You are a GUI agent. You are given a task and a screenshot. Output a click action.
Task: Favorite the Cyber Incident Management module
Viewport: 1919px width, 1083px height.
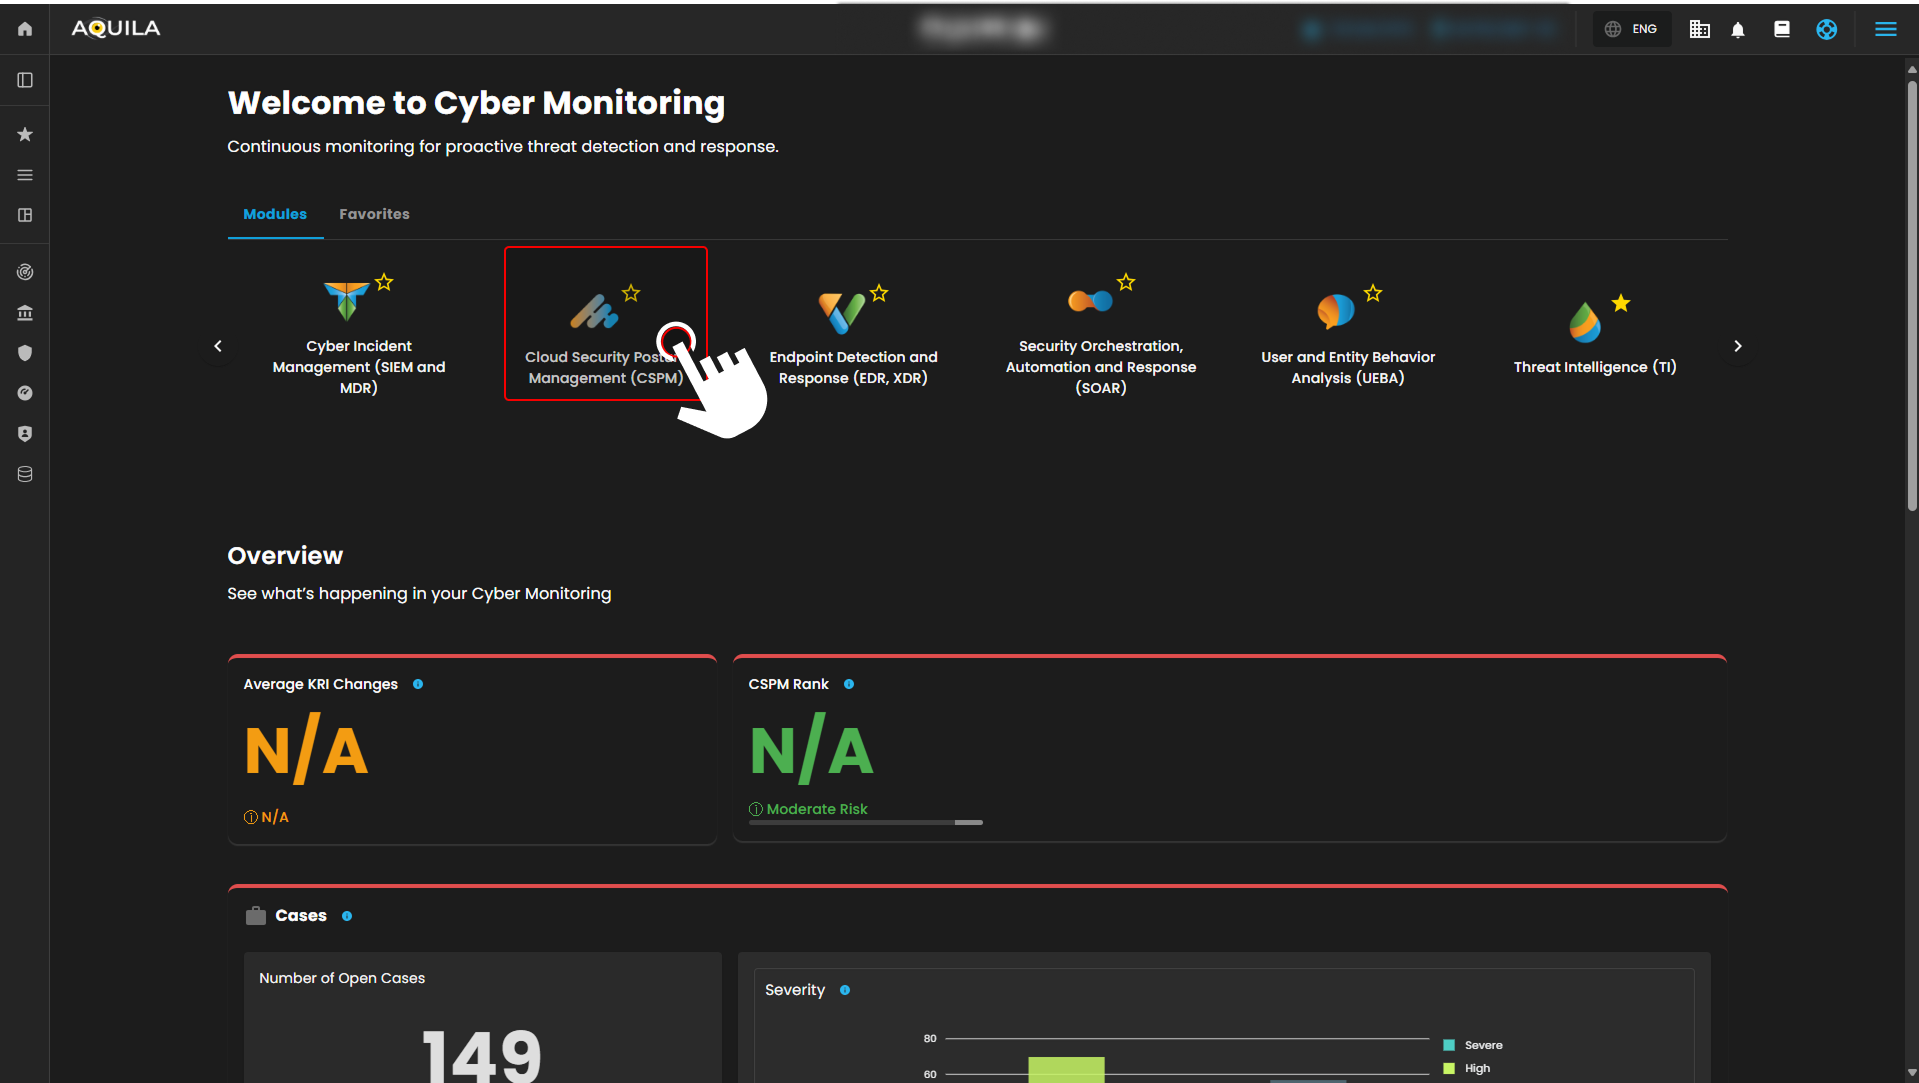(384, 282)
